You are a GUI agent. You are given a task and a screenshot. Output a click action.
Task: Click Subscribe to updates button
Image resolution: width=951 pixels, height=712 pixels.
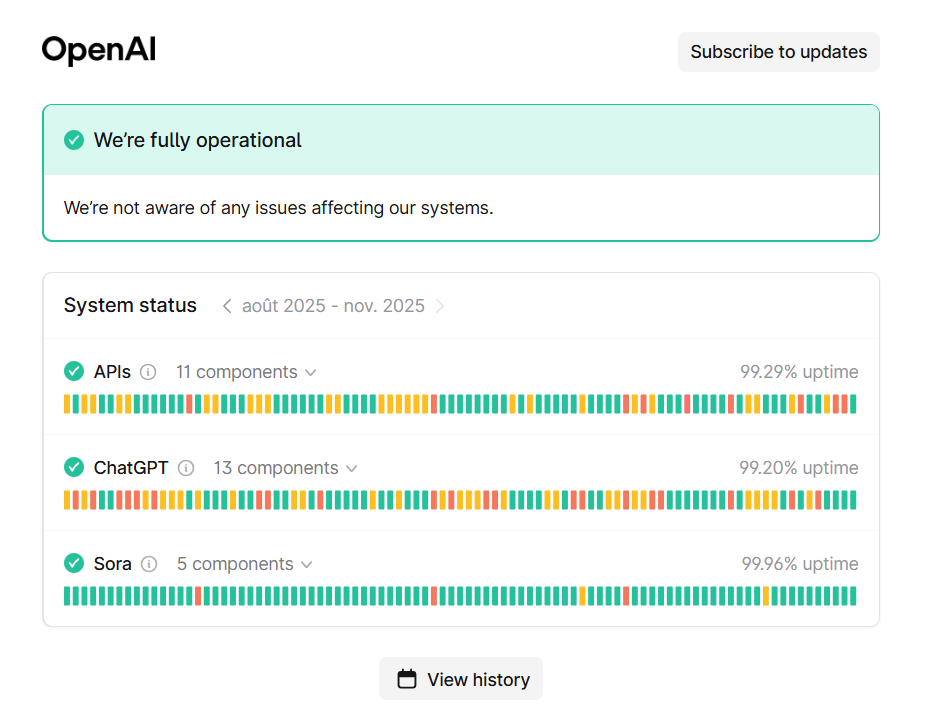click(x=778, y=52)
